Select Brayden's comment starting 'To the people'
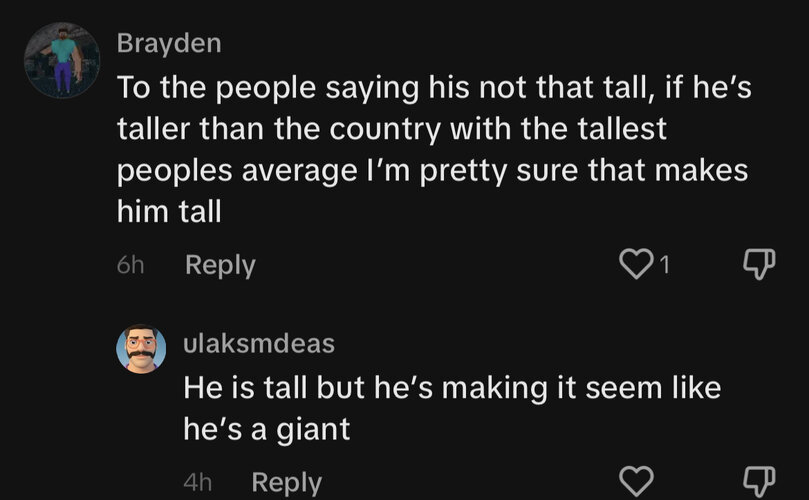Image resolution: width=809 pixels, height=500 pixels. pos(434,149)
